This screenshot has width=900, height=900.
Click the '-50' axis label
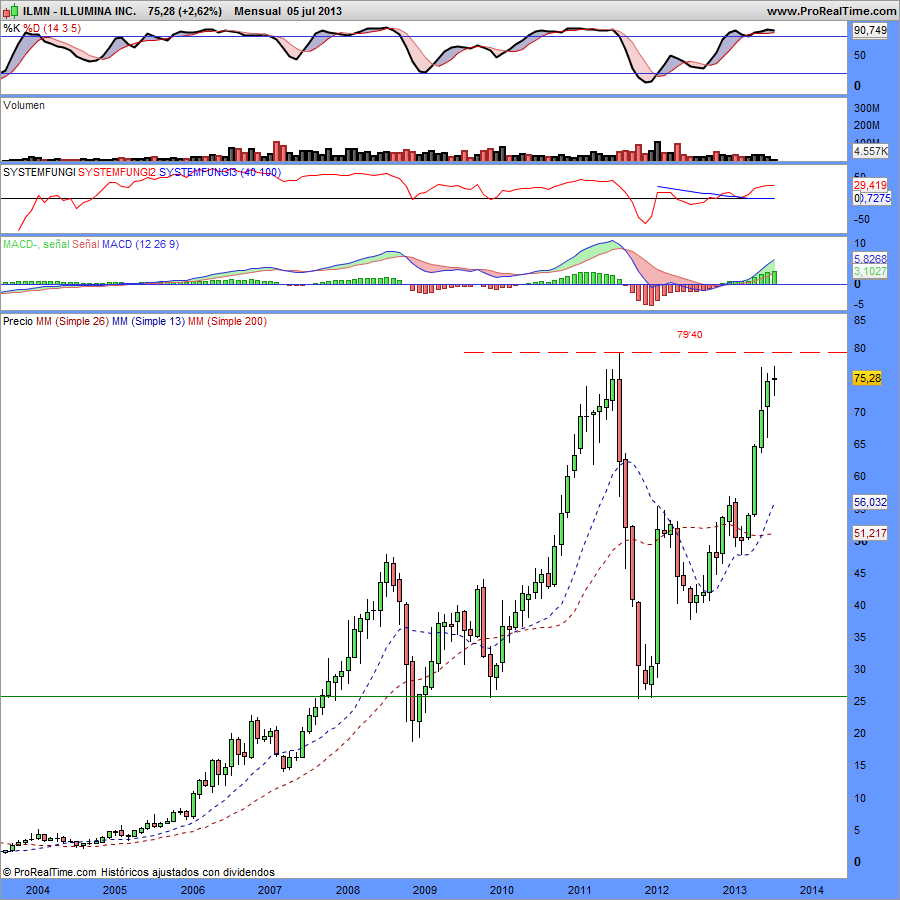[862, 219]
